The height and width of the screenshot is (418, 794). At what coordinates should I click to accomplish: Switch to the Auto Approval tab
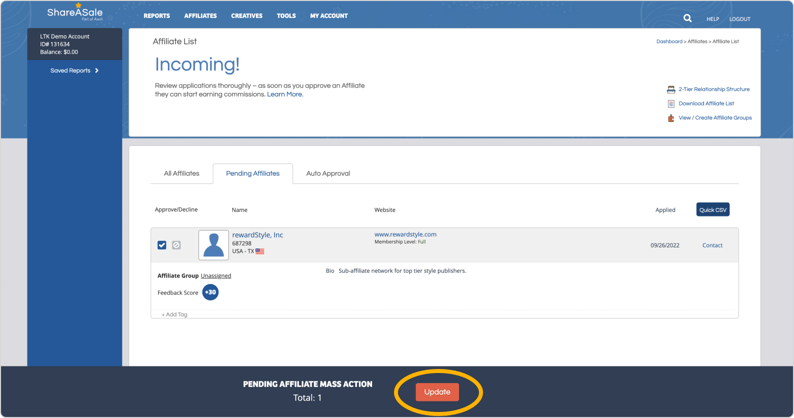click(x=328, y=174)
